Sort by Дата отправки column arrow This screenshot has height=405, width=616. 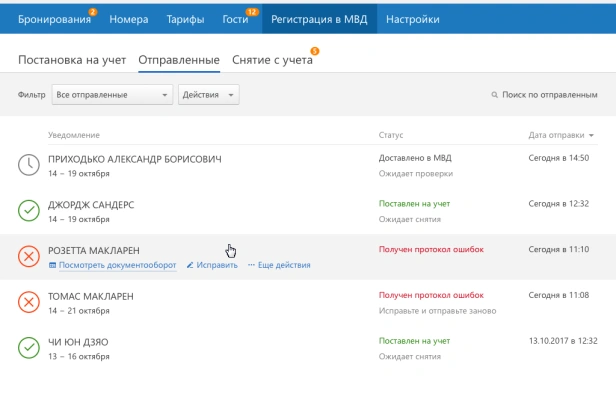point(592,135)
